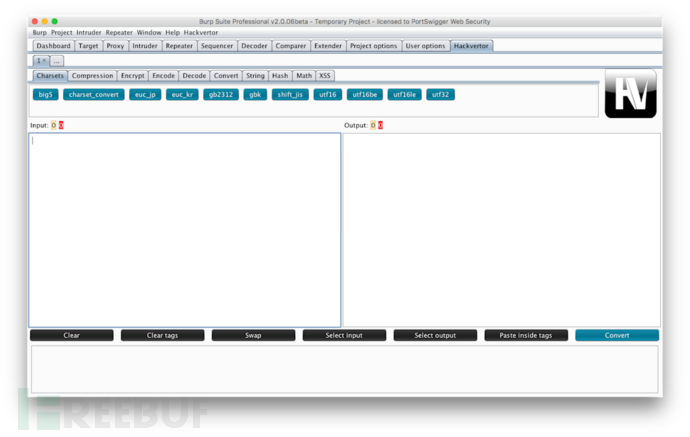The image size is (690, 437).
Task: Close Hackvertor tab number 1
Action: [44, 60]
